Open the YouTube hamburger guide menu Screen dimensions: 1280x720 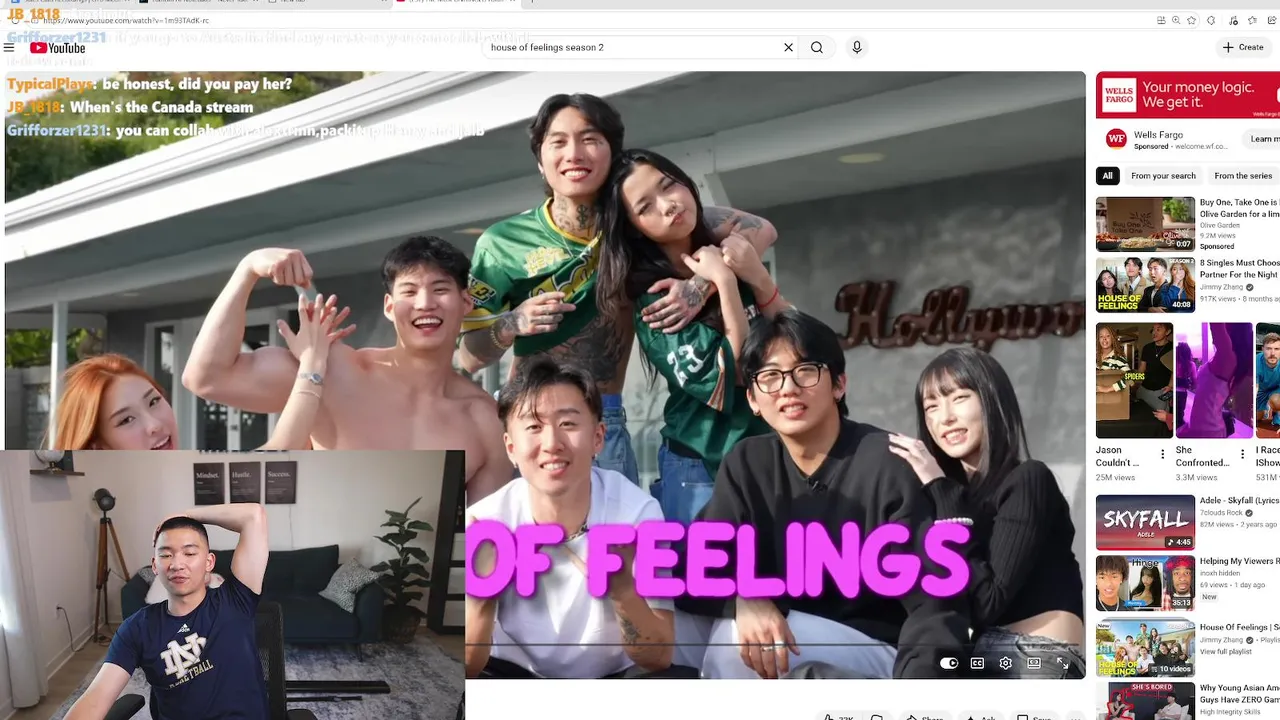[x=9, y=47]
